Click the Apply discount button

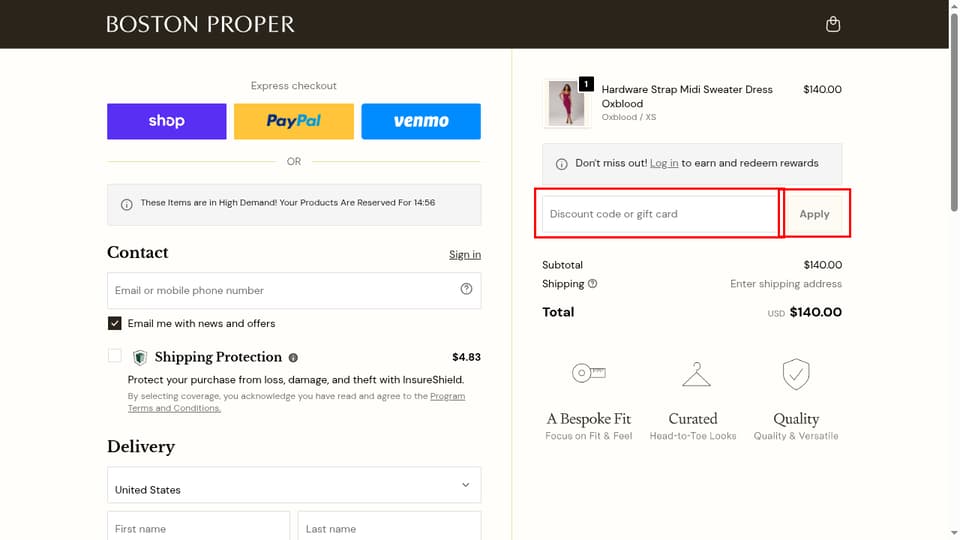click(x=814, y=214)
